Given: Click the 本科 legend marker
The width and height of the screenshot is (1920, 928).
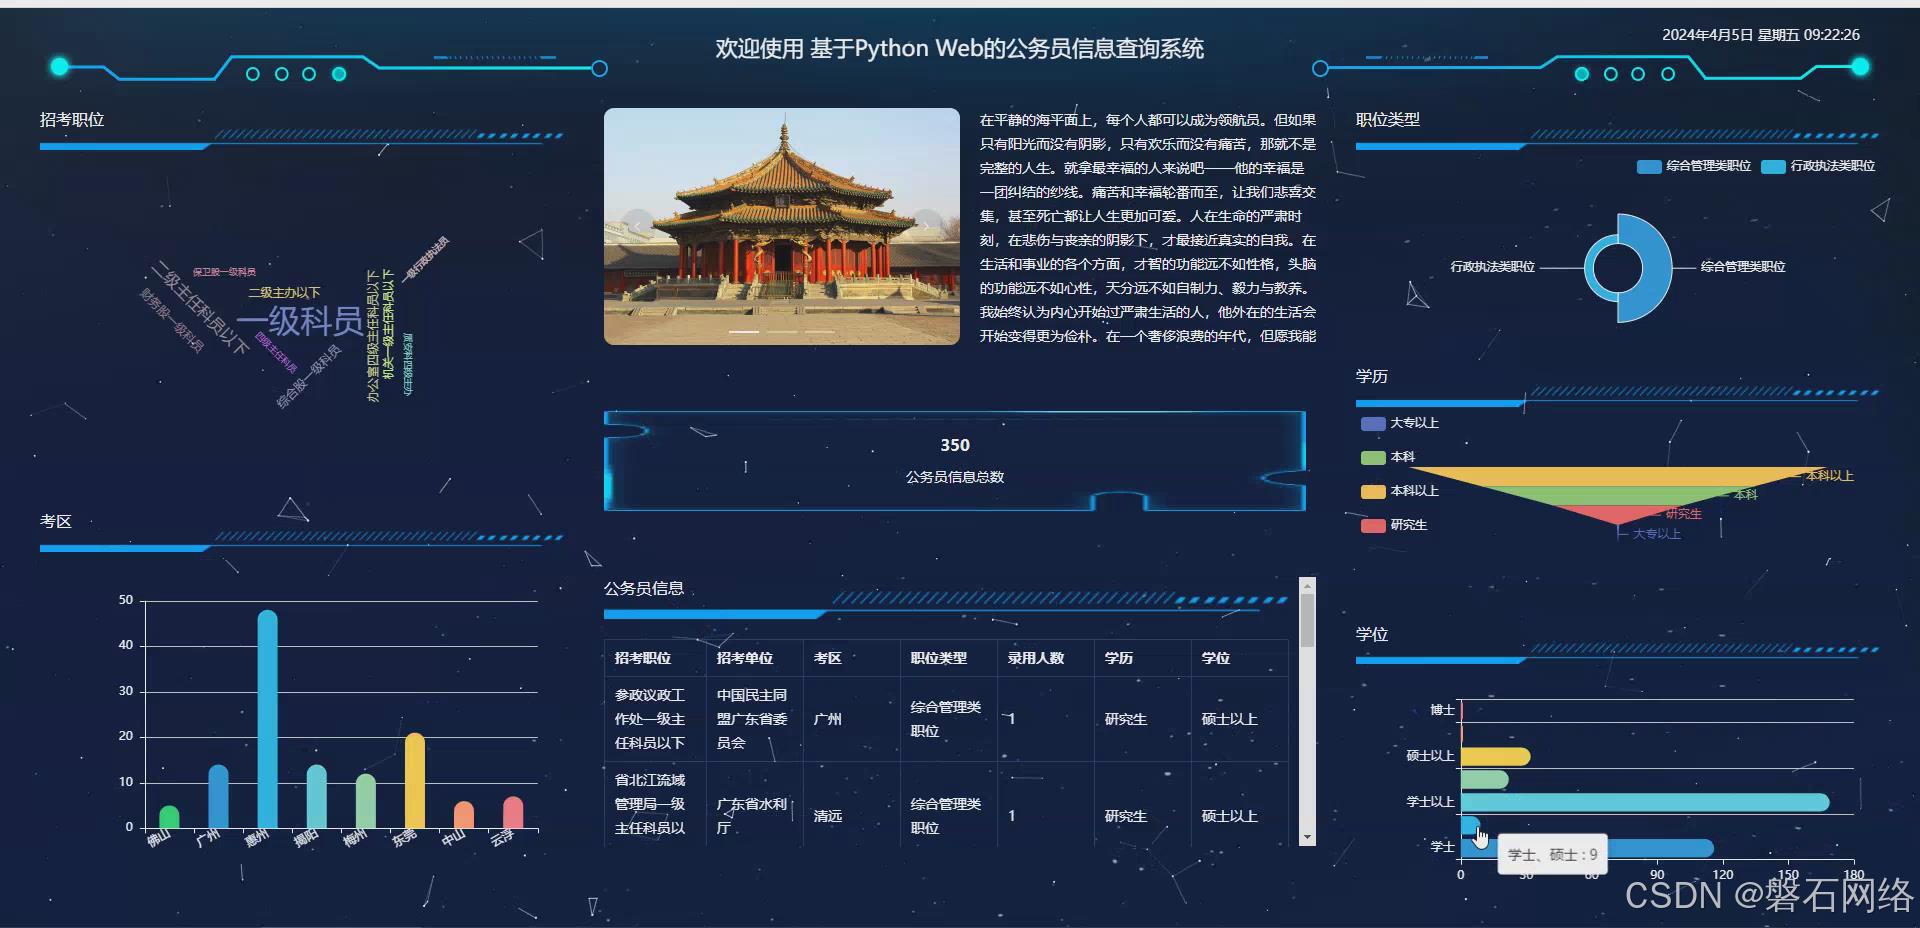Looking at the screenshot, I should pos(1373,457).
